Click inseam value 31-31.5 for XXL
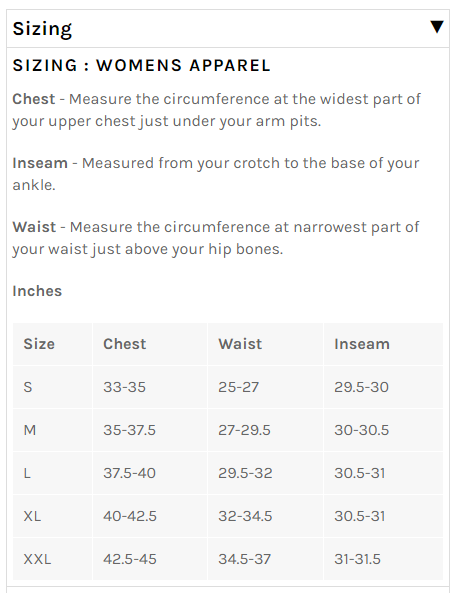This screenshot has height=593, width=457. pos(357,559)
